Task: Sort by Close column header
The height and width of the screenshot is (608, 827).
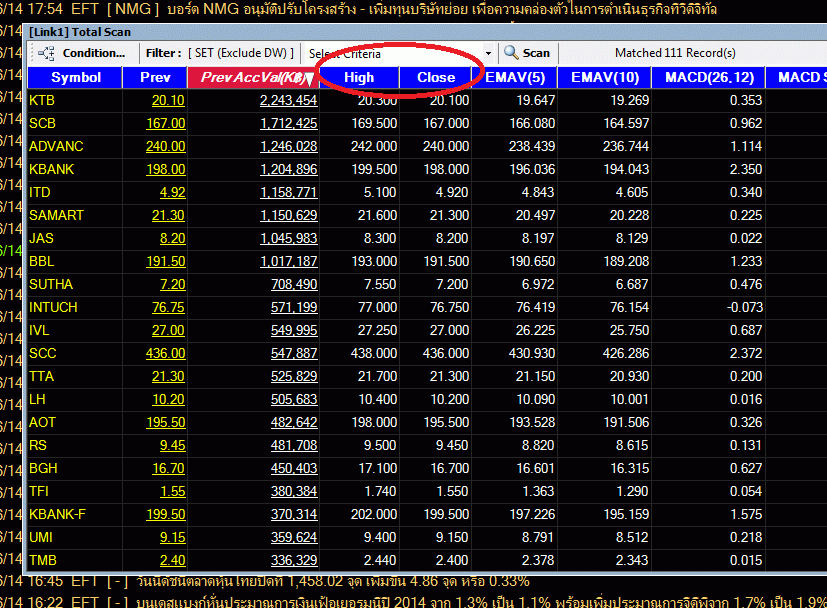Action: 436,78
